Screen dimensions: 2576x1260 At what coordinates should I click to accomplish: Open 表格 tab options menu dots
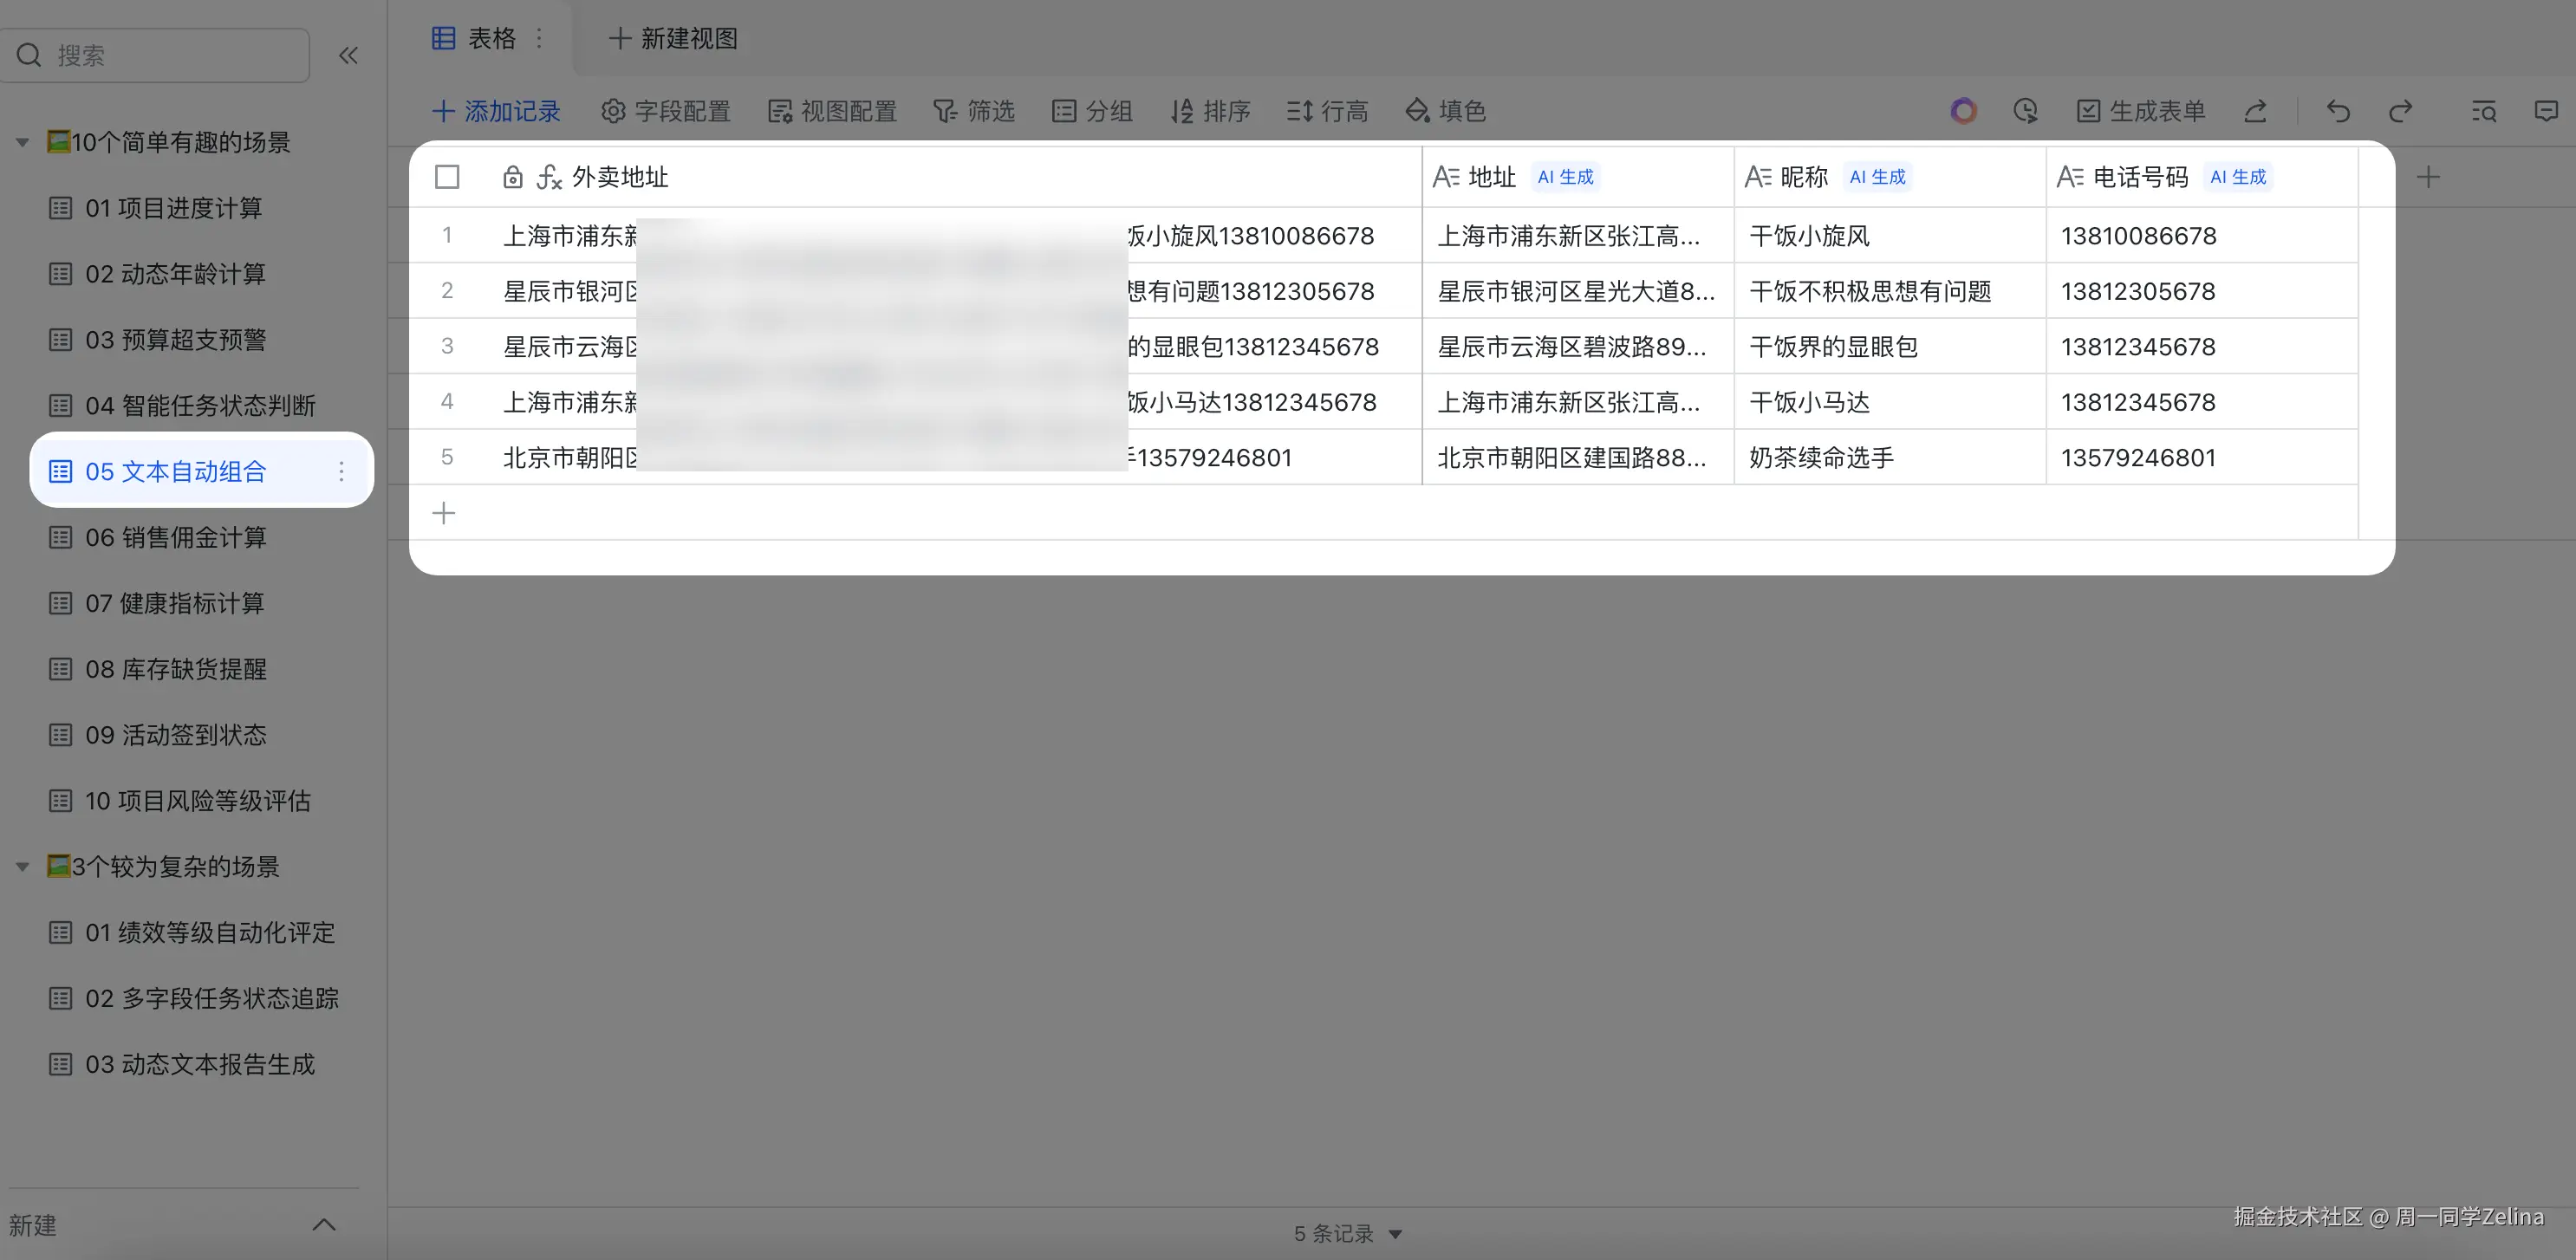tap(540, 38)
